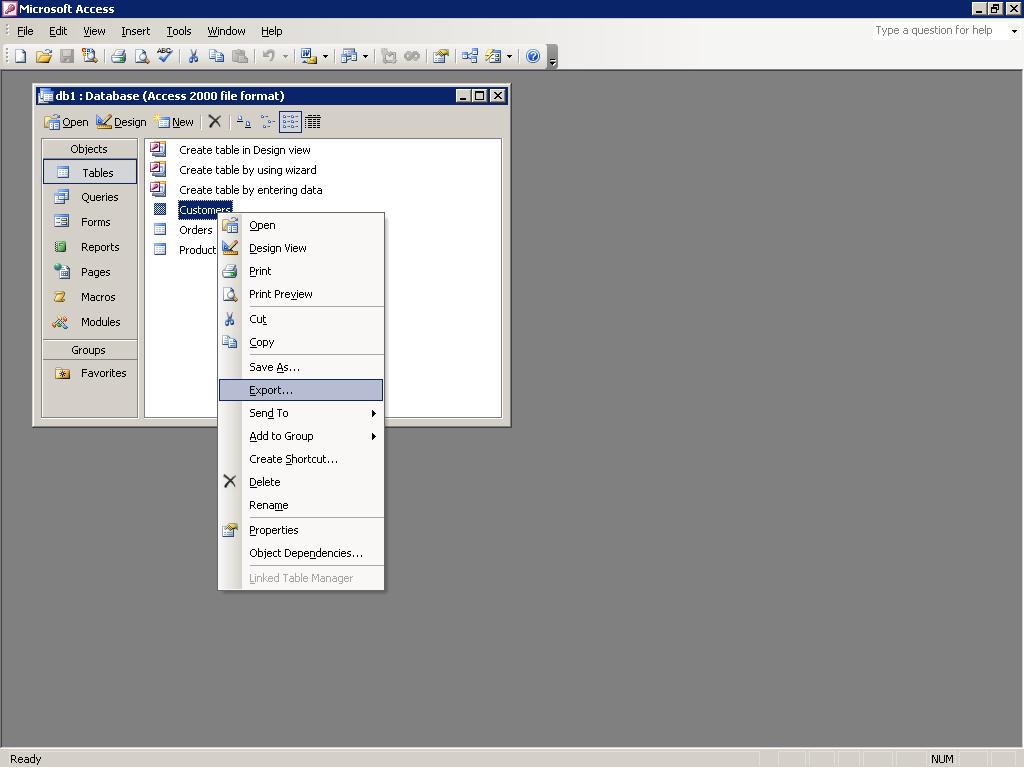Viewport: 1024px width, 768px height.
Task: Run the ABC Spelling check icon
Action: (165, 56)
